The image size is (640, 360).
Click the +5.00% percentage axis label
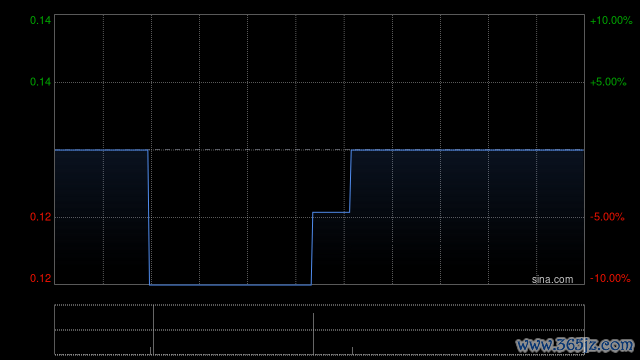tap(608, 82)
